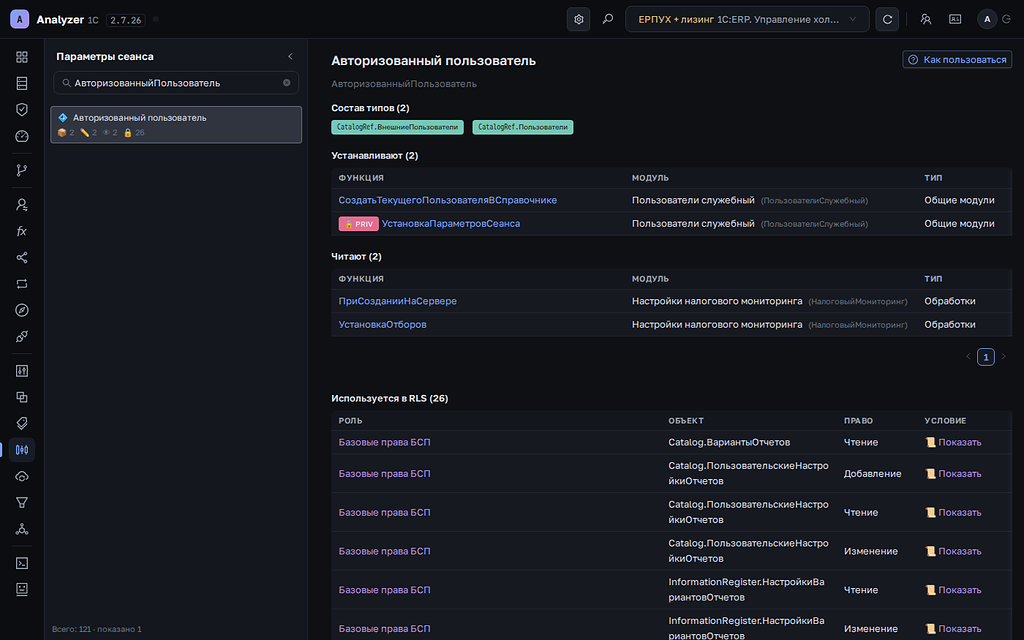Open the ID card icon in top bar
Screen dimensions: 1024x640
pos(955,20)
